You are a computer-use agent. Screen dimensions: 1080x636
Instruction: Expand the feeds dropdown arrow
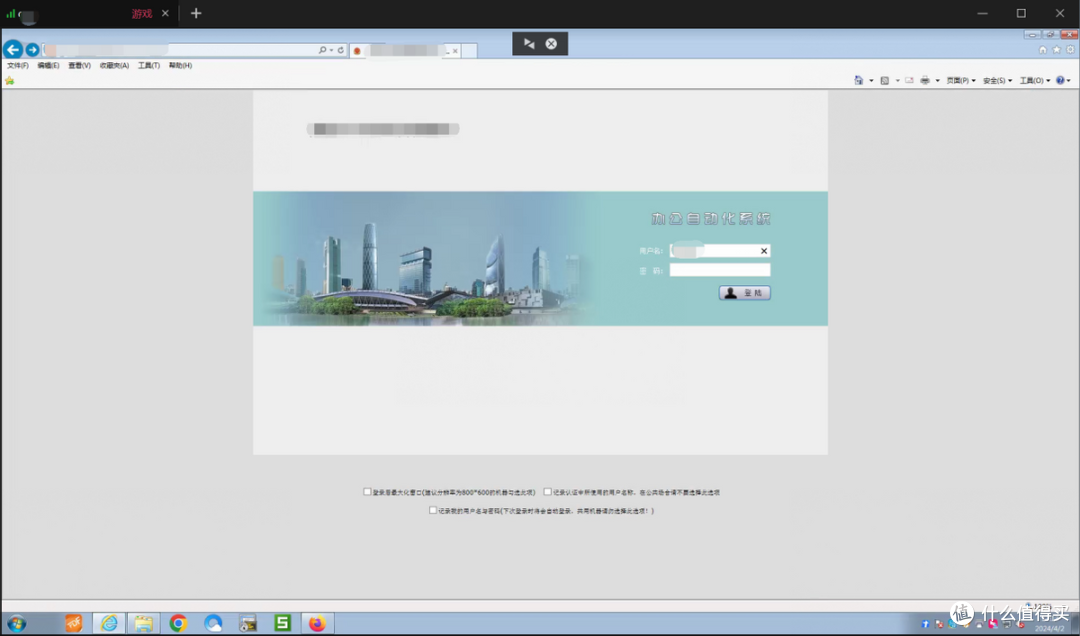coord(897,81)
